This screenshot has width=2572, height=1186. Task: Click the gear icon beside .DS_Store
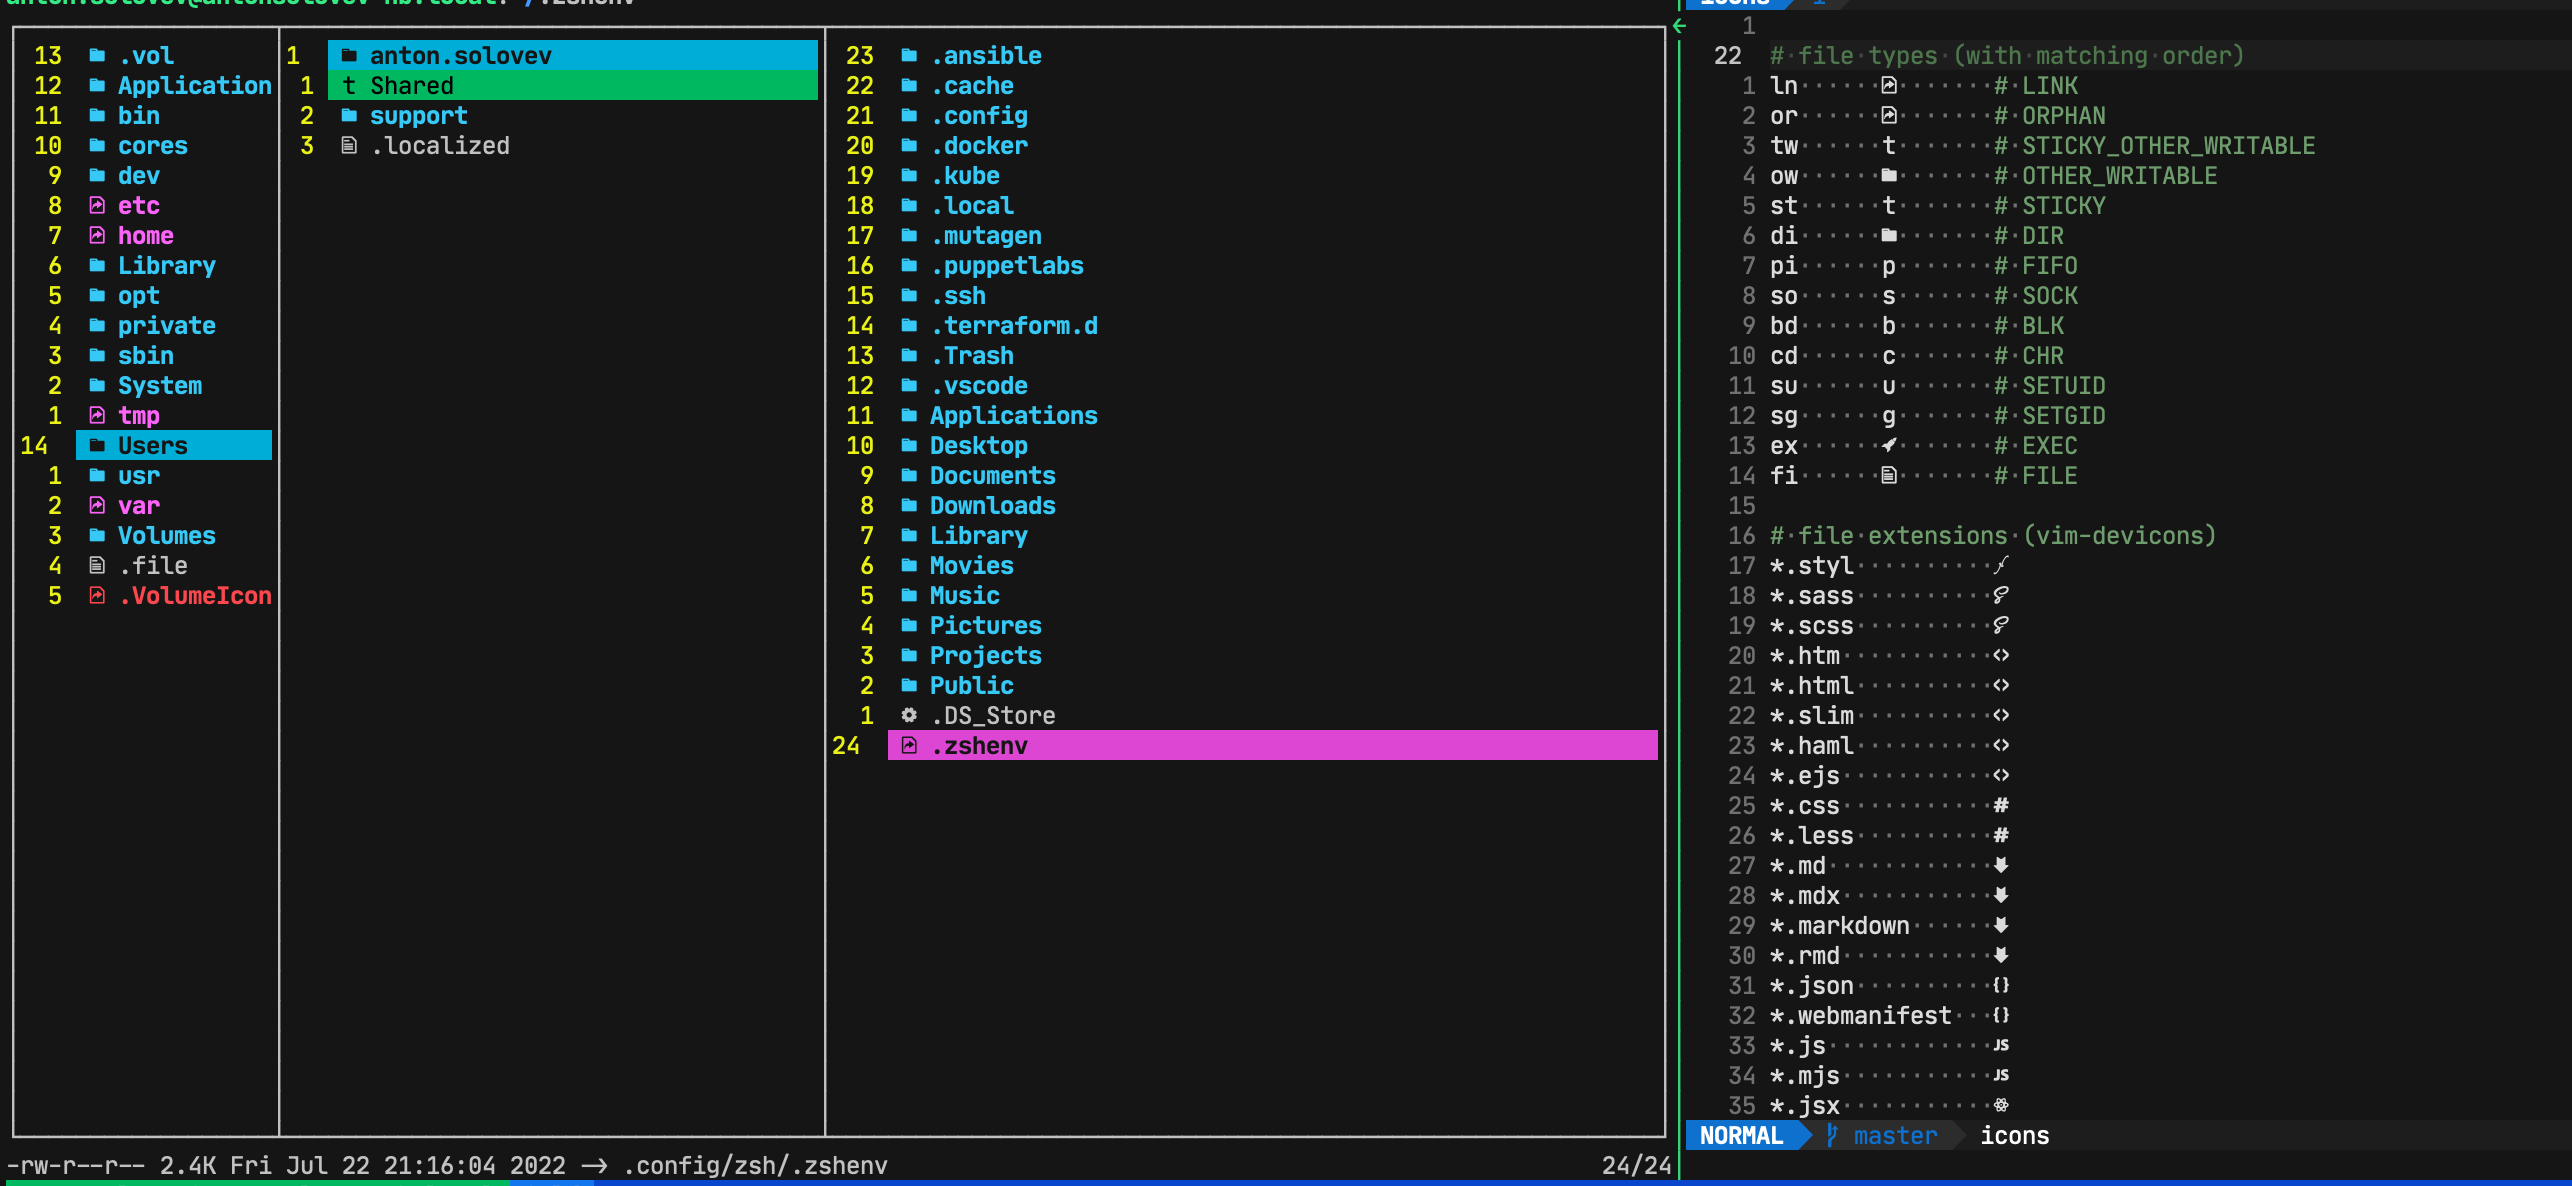click(x=909, y=716)
